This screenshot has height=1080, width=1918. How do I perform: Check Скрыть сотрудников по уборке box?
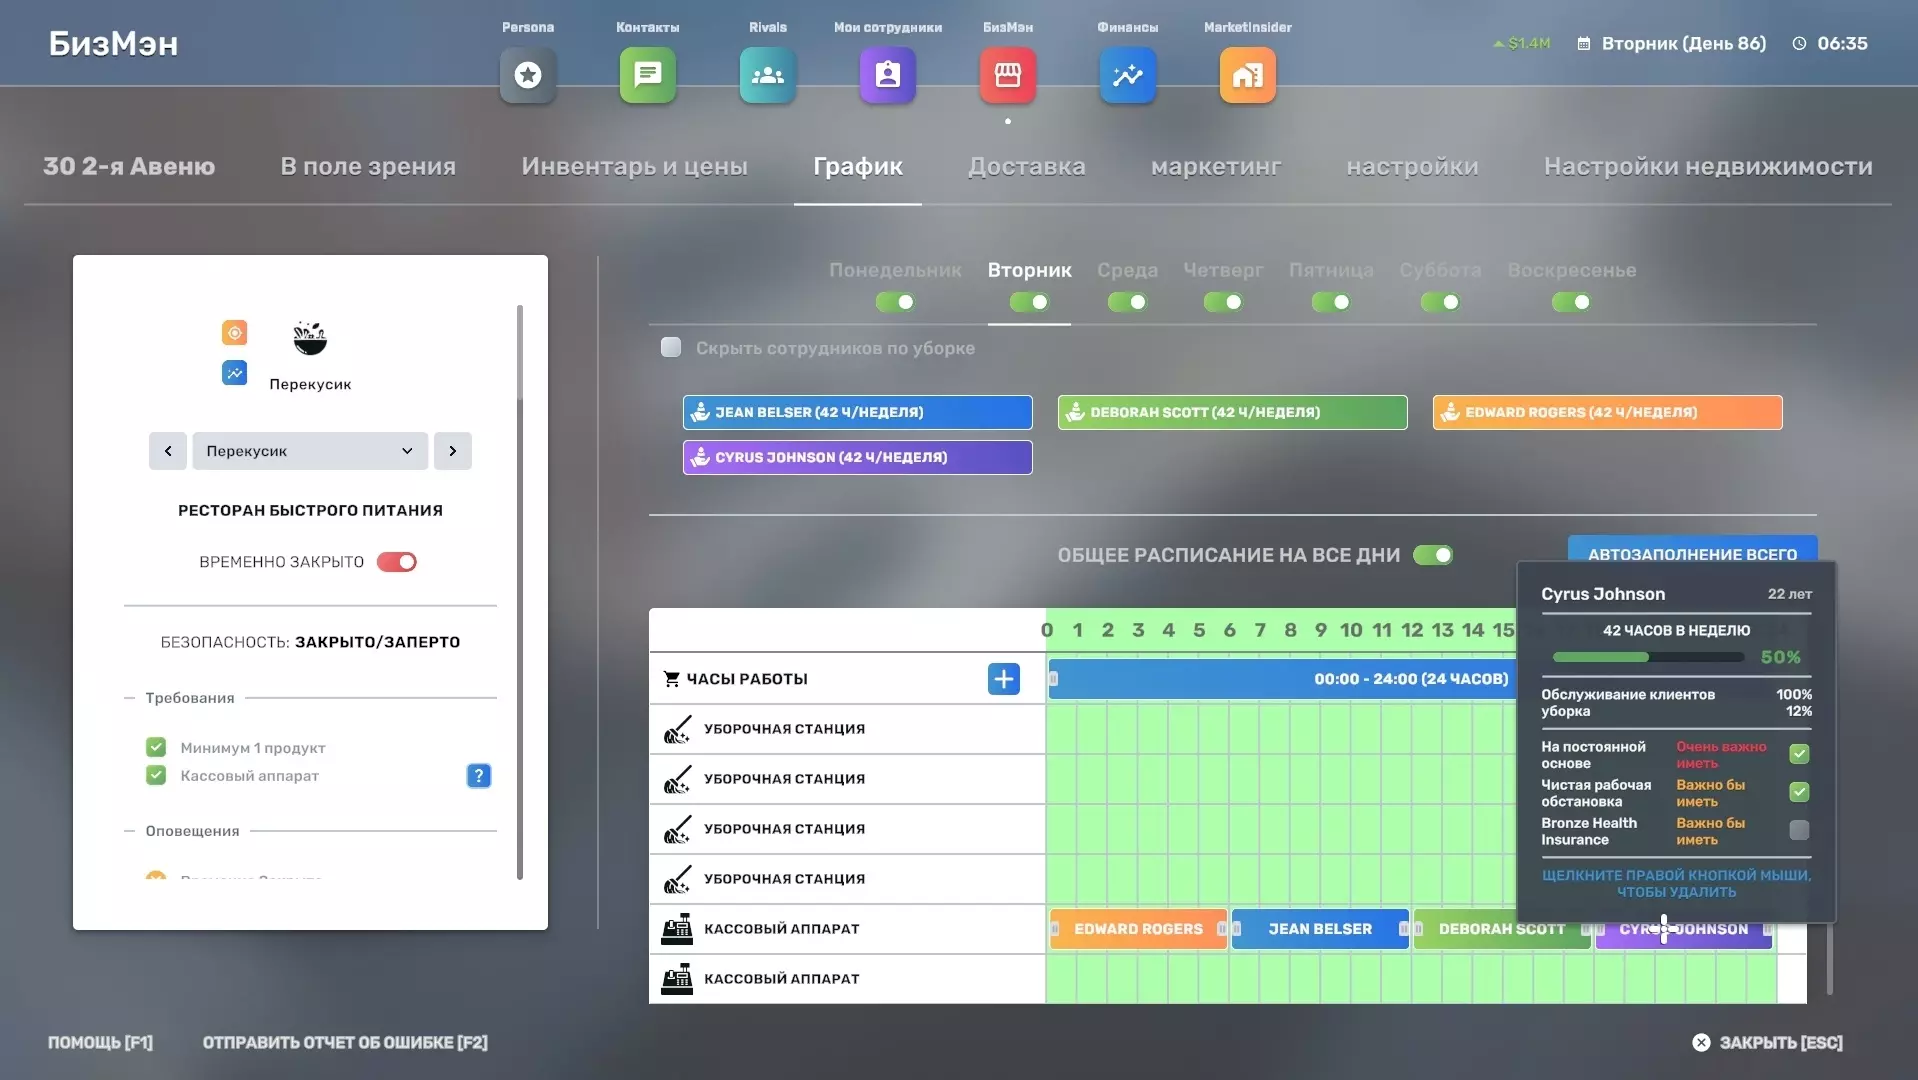tap(671, 347)
